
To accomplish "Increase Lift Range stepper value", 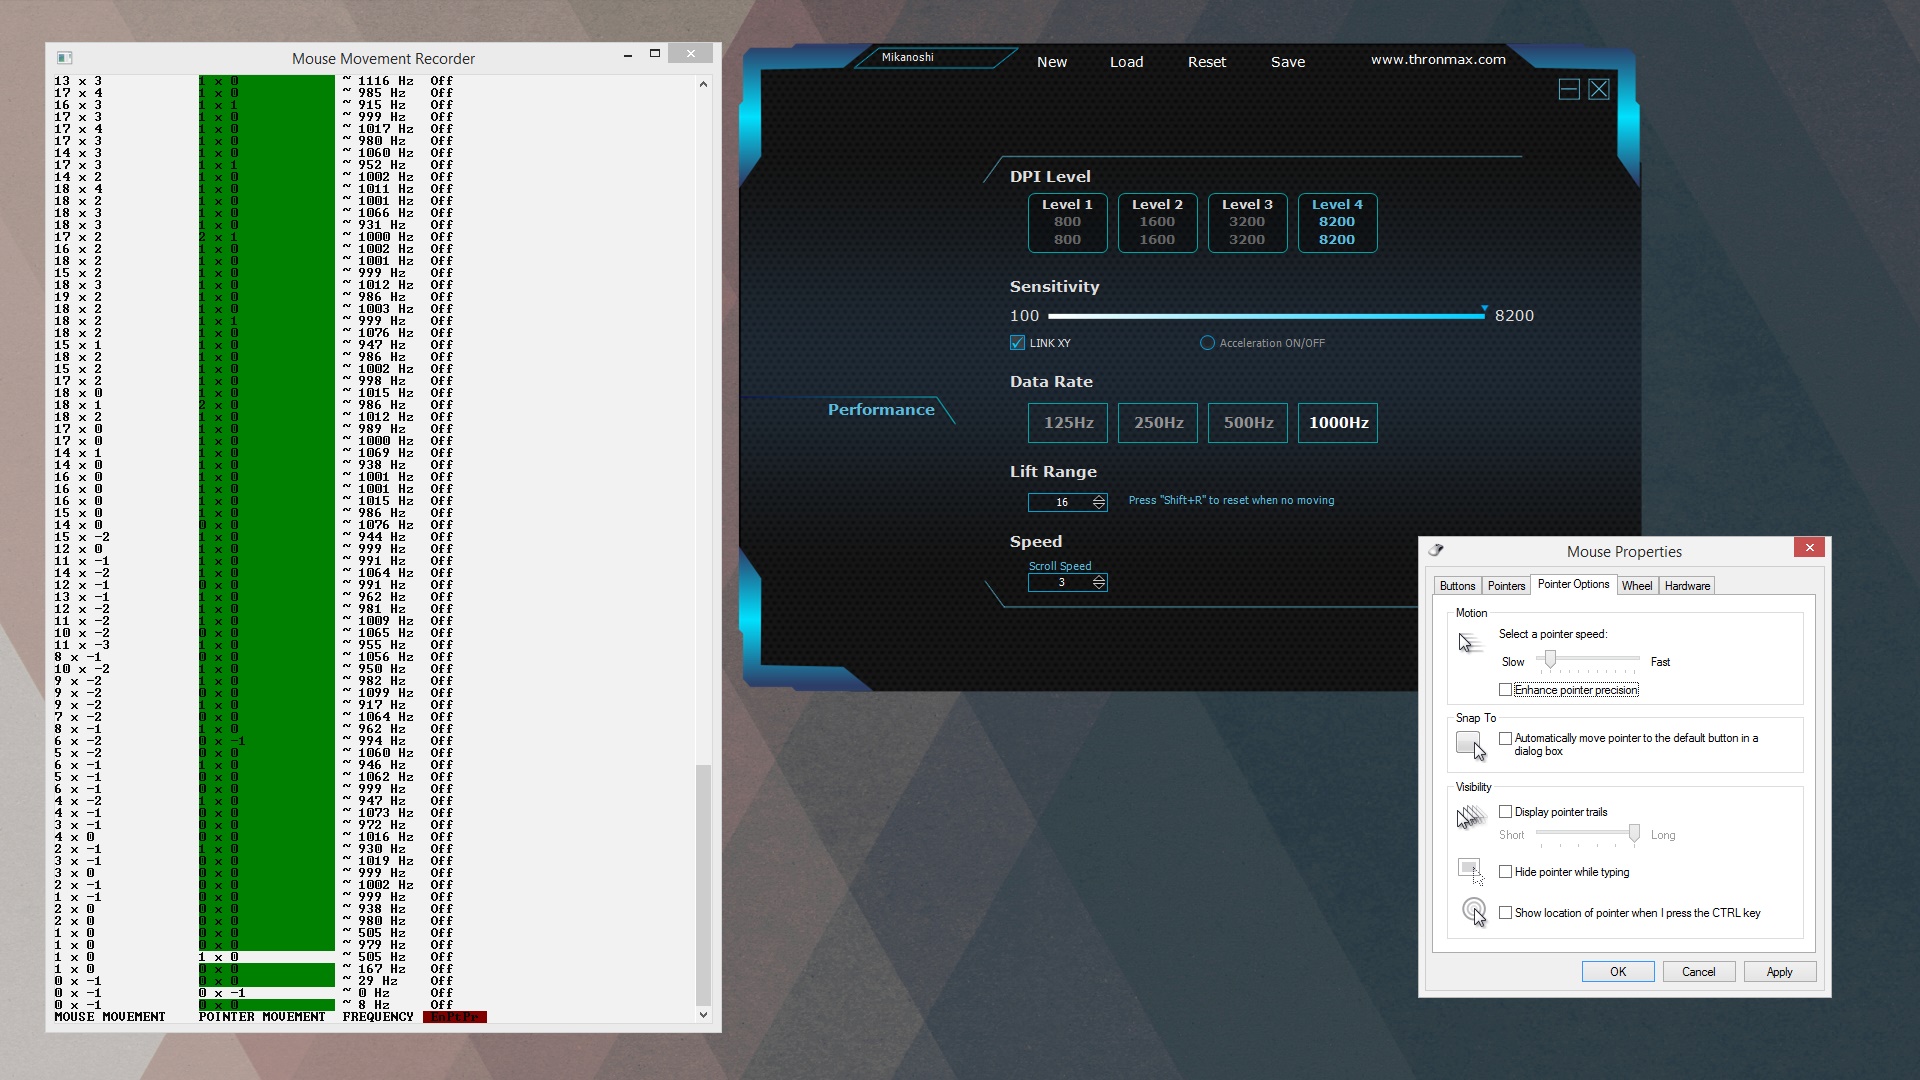I will 1099,498.
